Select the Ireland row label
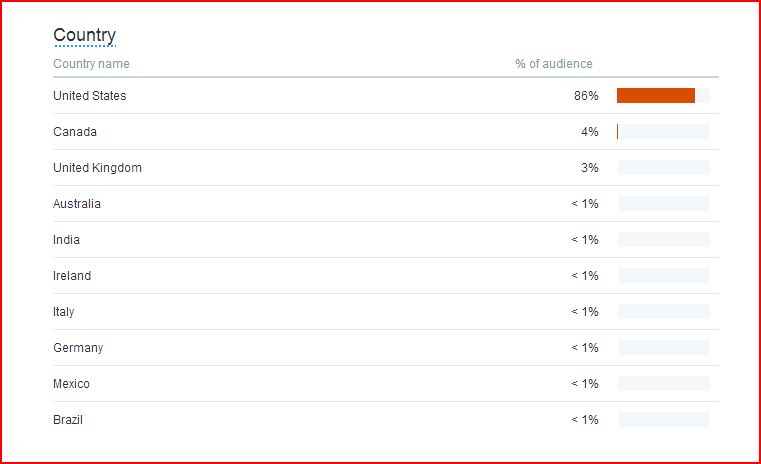This screenshot has height=464, width=761. click(x=72, y=275)
